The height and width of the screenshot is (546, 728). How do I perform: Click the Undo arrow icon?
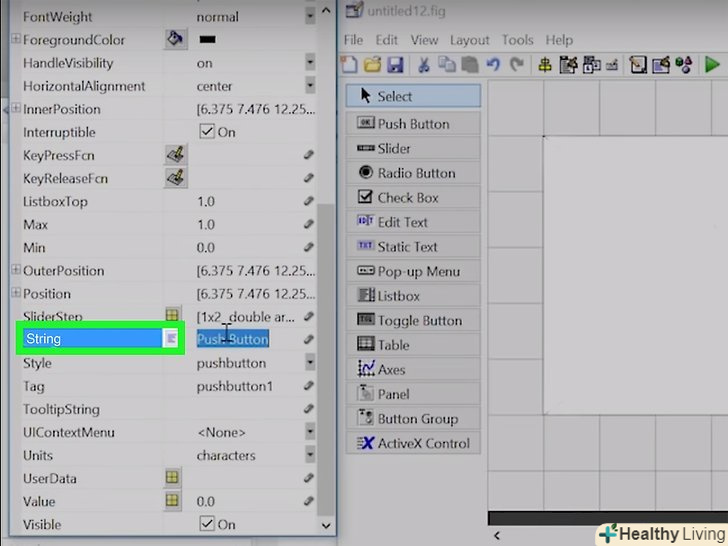[493, 65]
